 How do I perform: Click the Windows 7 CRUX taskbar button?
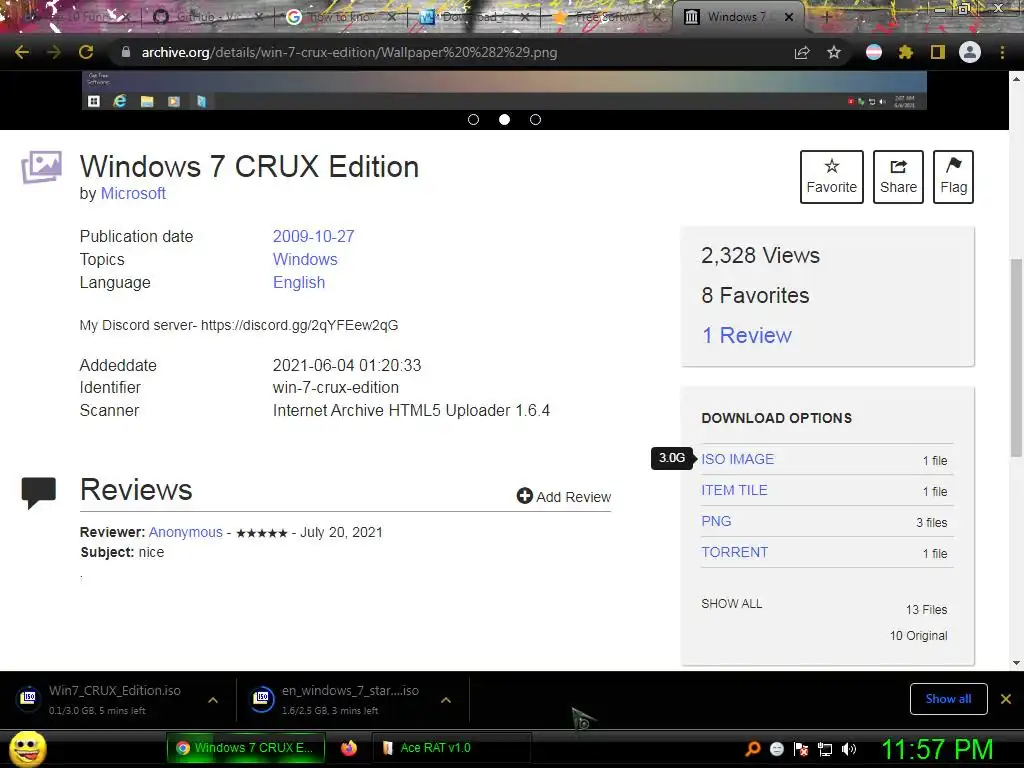[x=246, y=748]
